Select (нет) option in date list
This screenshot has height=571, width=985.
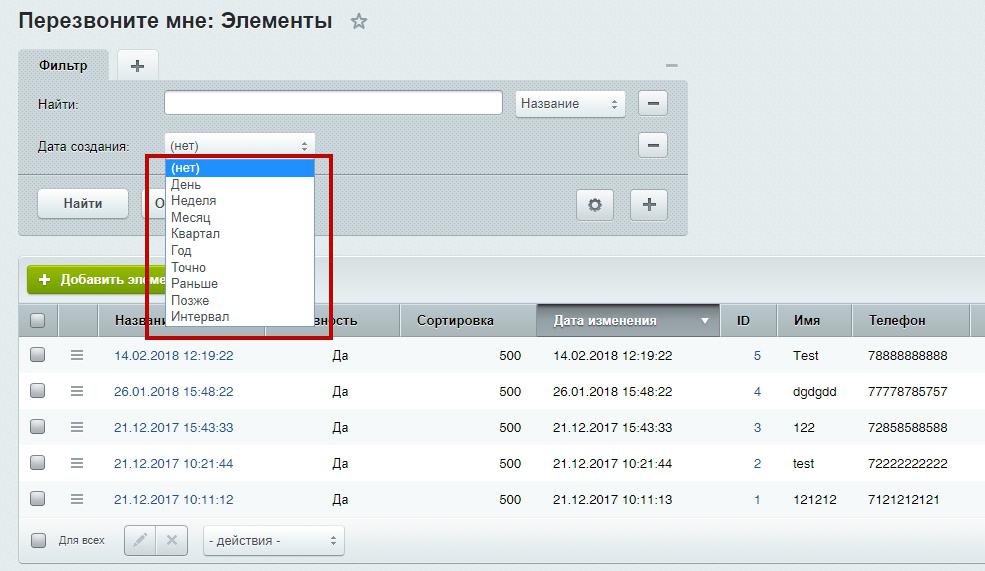pos(239,168)
